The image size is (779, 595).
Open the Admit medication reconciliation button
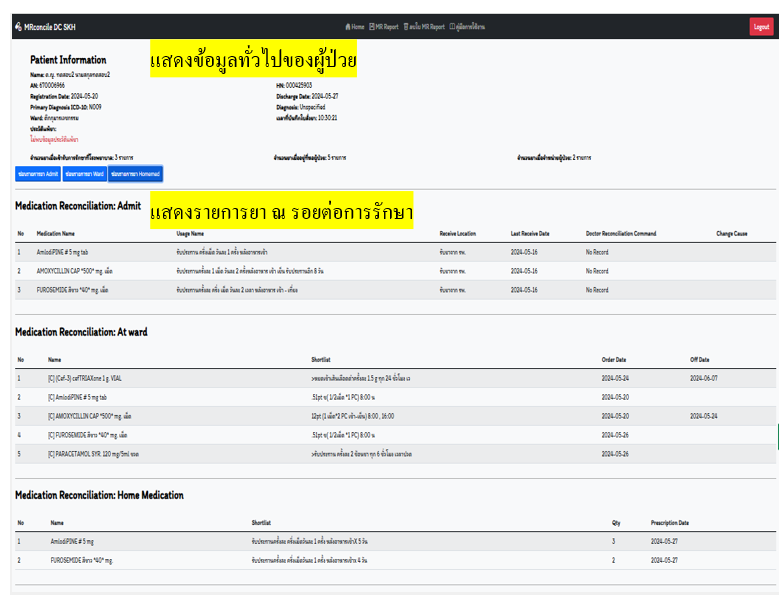(x=37, y=174)
